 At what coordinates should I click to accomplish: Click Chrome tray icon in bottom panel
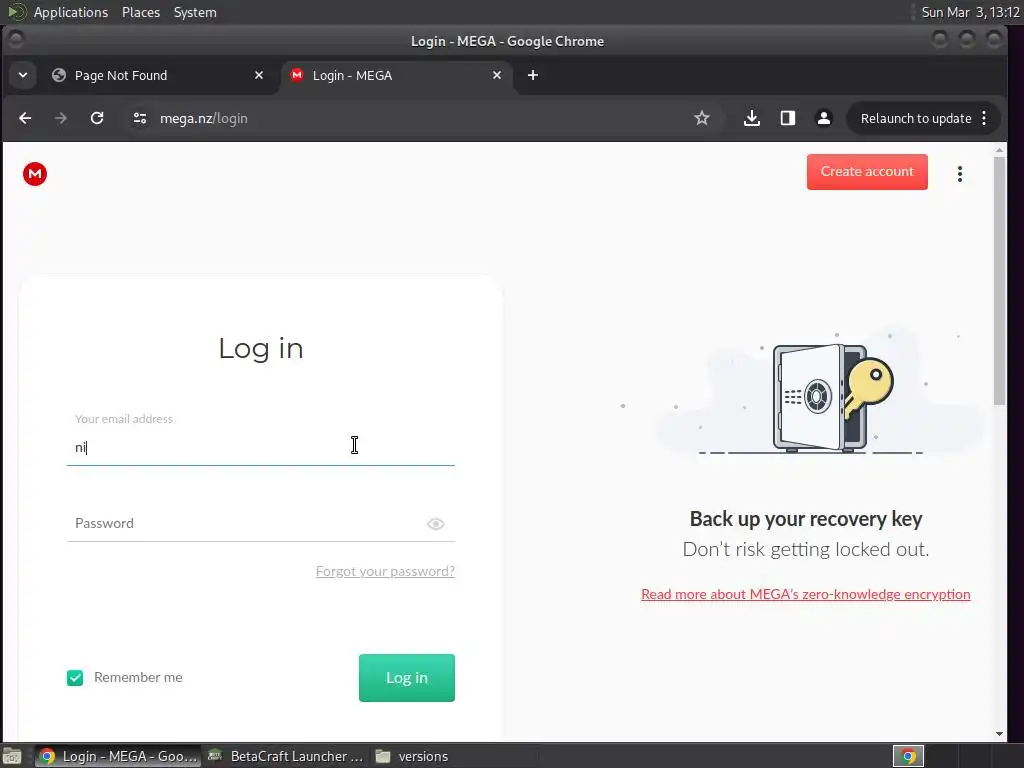click(908, 756)
